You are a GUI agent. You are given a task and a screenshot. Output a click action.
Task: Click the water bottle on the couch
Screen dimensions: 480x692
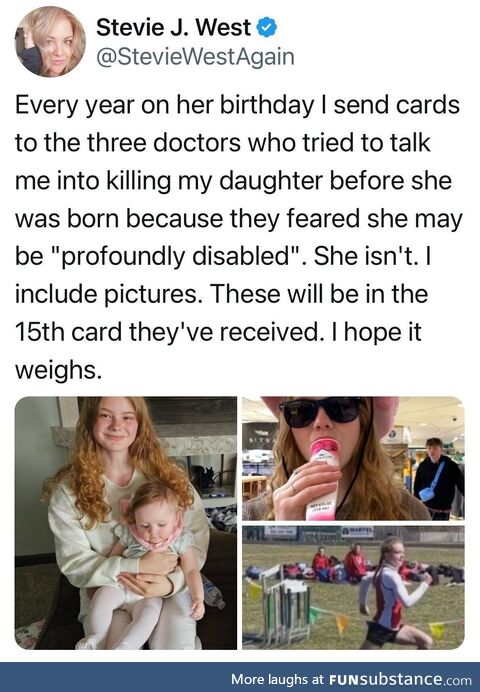(x=214, y=592)
